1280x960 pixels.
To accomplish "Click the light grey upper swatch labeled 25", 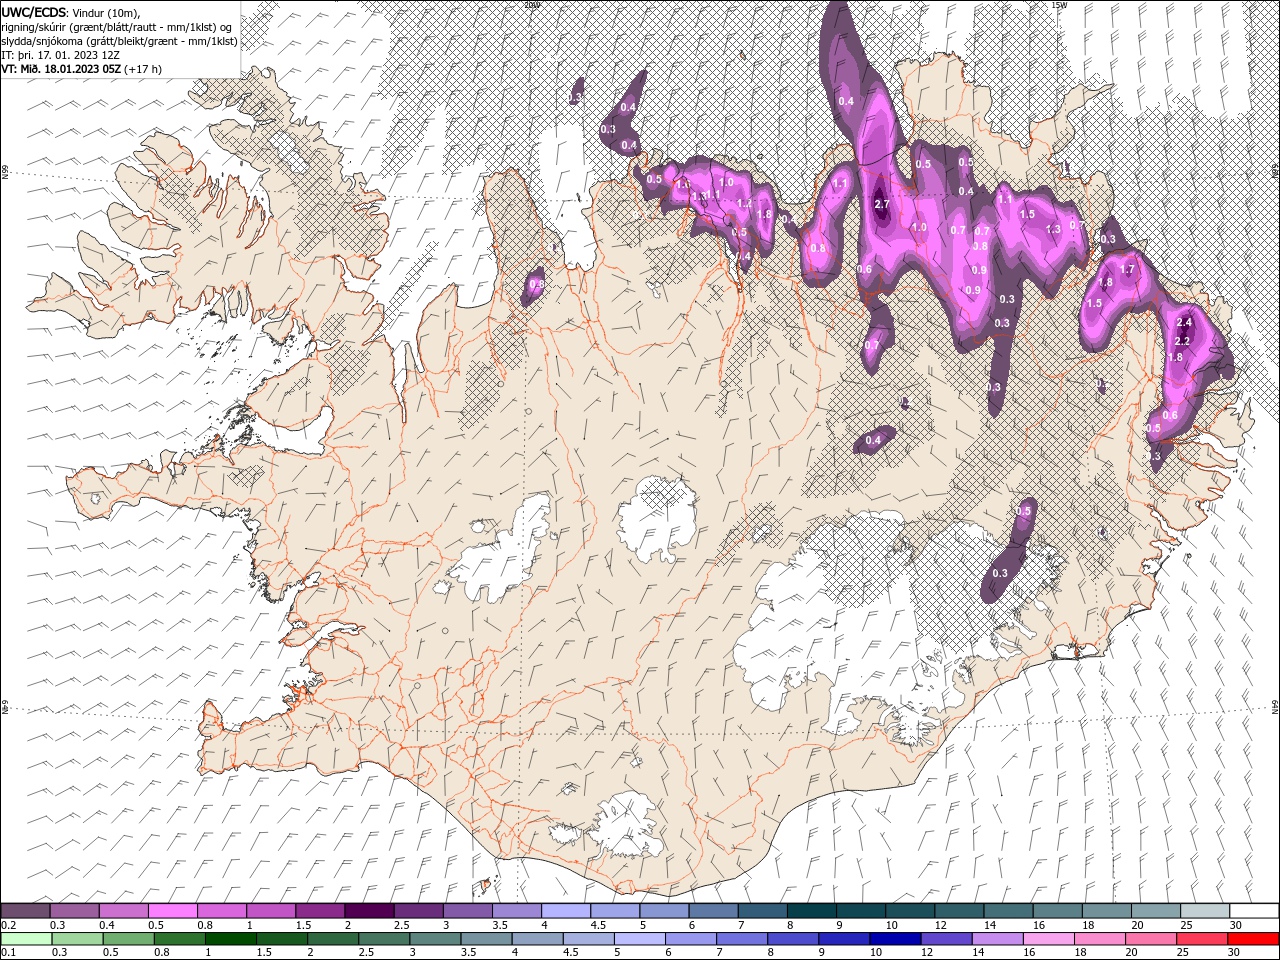I will coord(1205,910).
